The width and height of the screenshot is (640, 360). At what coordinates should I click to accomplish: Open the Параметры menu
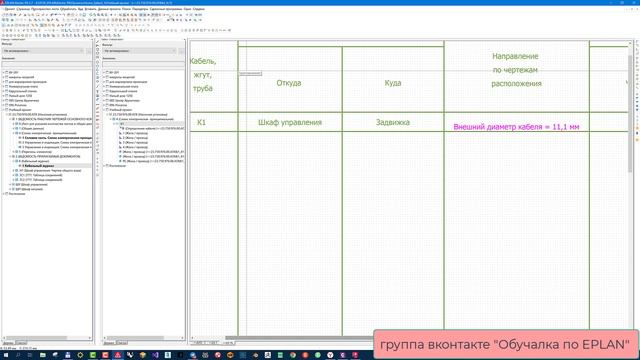[x=140, y=9]
